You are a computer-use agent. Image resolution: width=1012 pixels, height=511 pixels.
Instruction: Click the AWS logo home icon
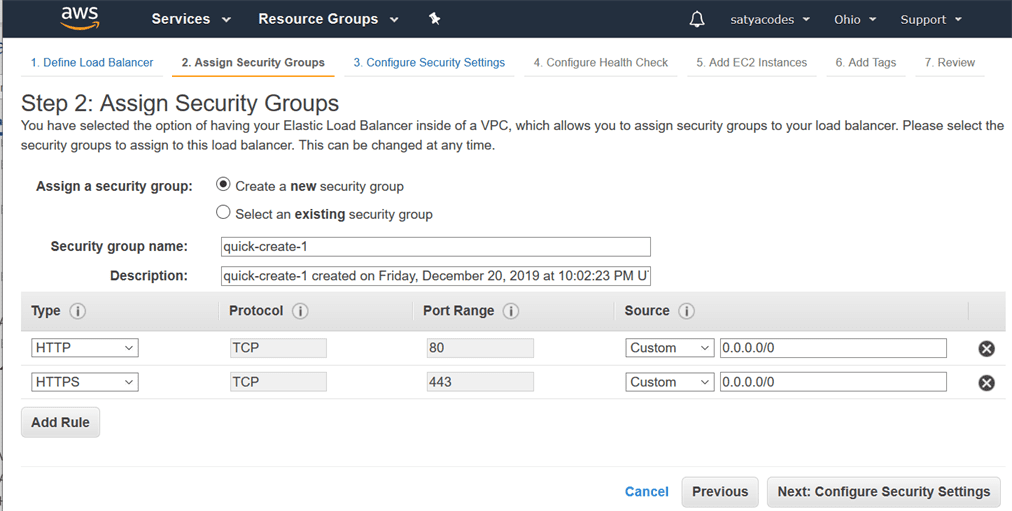pyautogui.click(x=79, y=18)
